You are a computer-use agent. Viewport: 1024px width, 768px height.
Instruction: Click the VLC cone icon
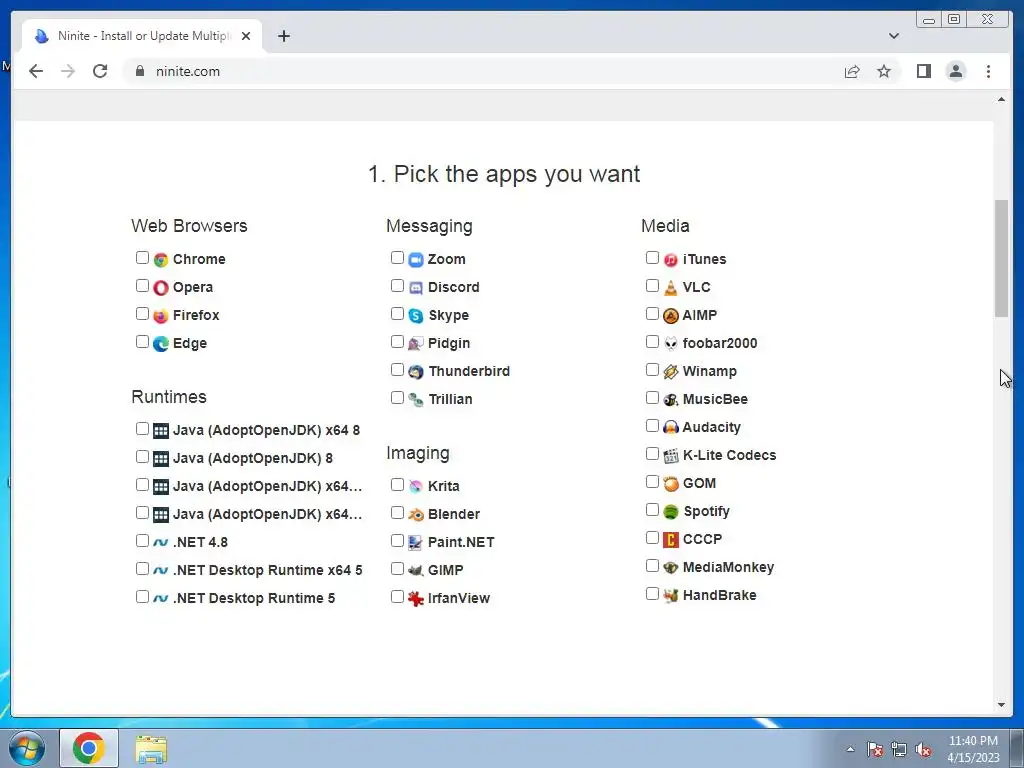[671, 288]
